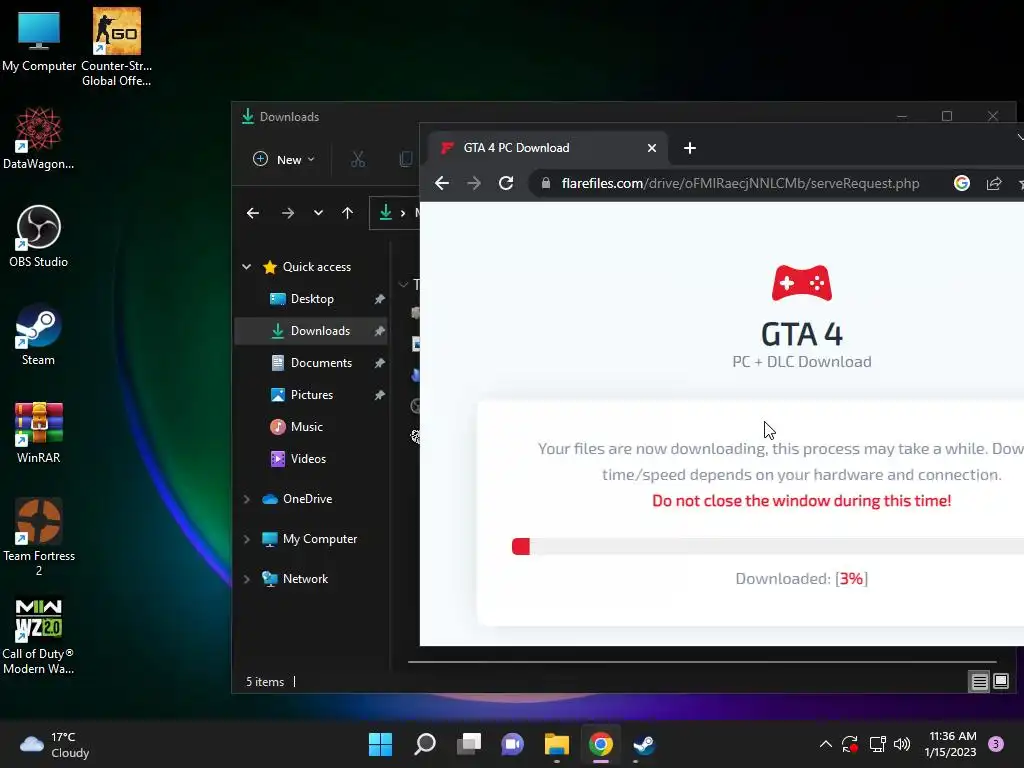Unpin Pictures using its pin icon
Screen dimensions: 1024x768
[379, 395]
